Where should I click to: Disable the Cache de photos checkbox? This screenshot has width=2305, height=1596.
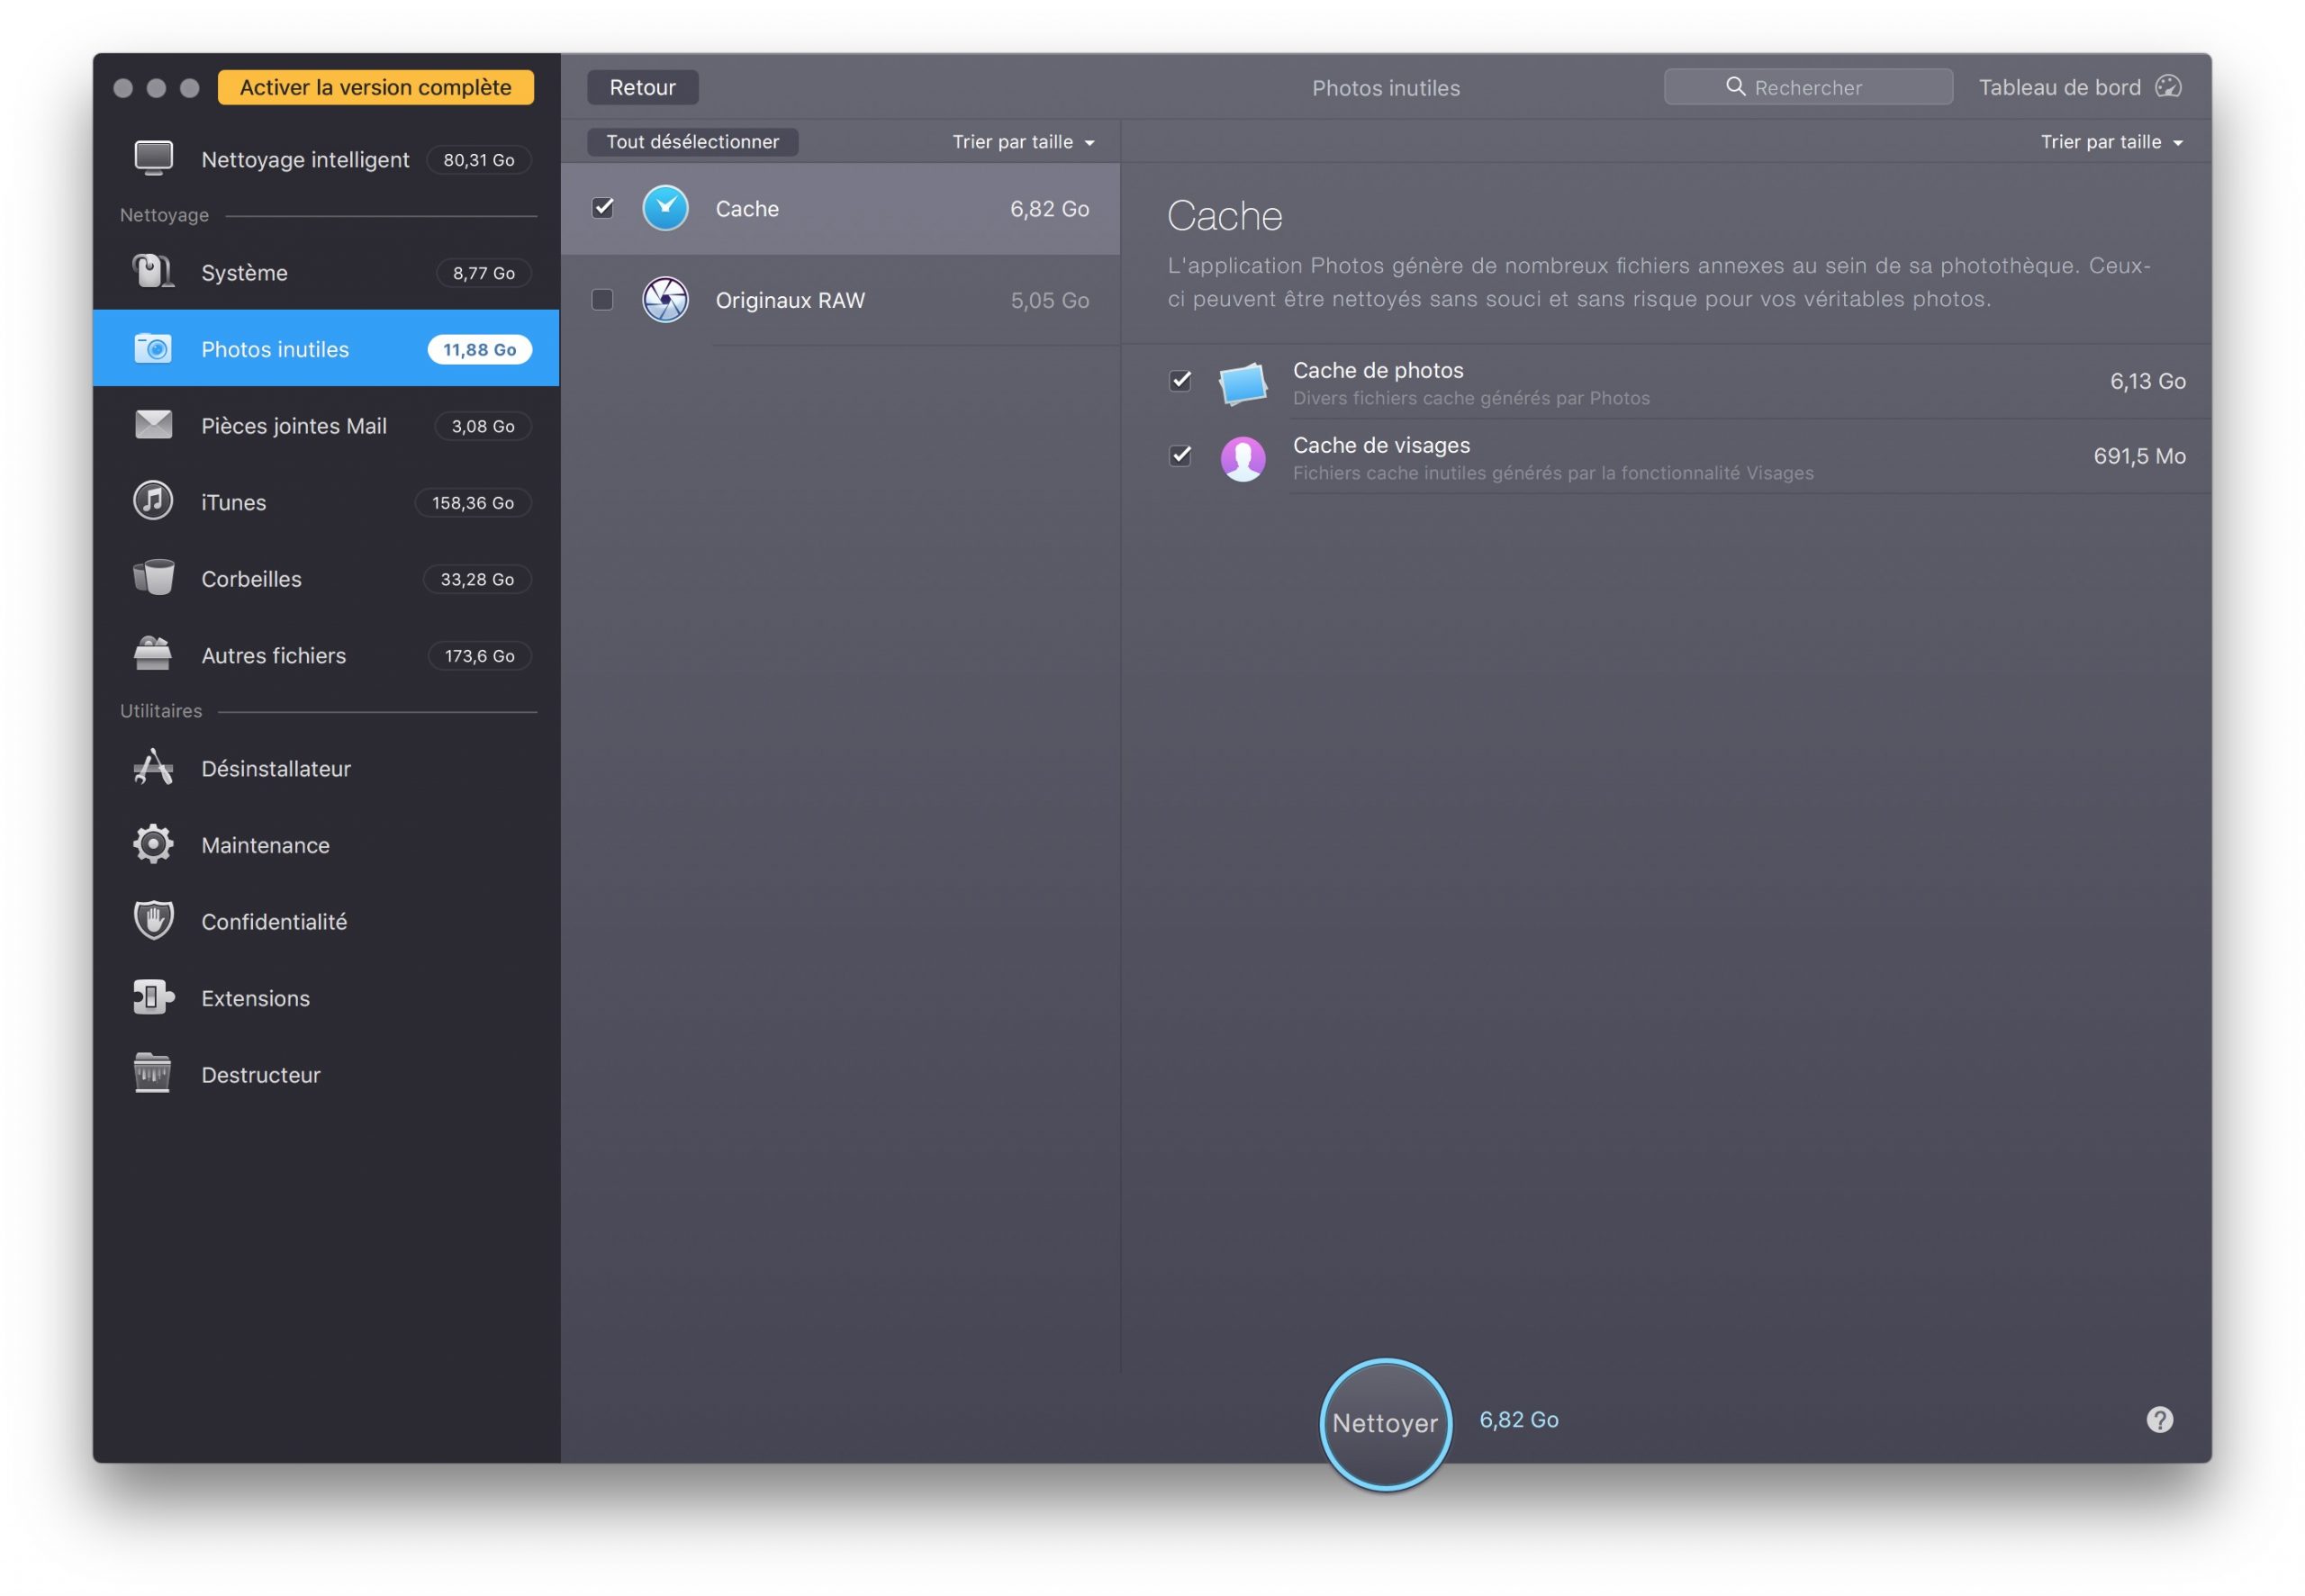pyautogui.click(x=1180, y=381)
